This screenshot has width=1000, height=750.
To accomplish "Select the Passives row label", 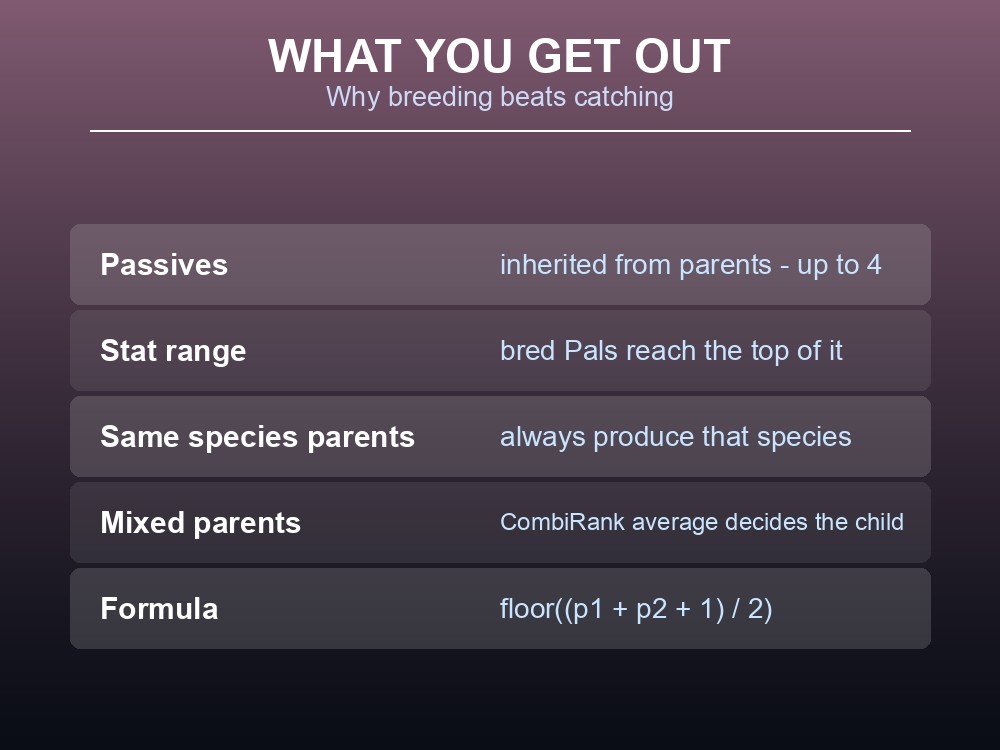I will coord(164,265).
